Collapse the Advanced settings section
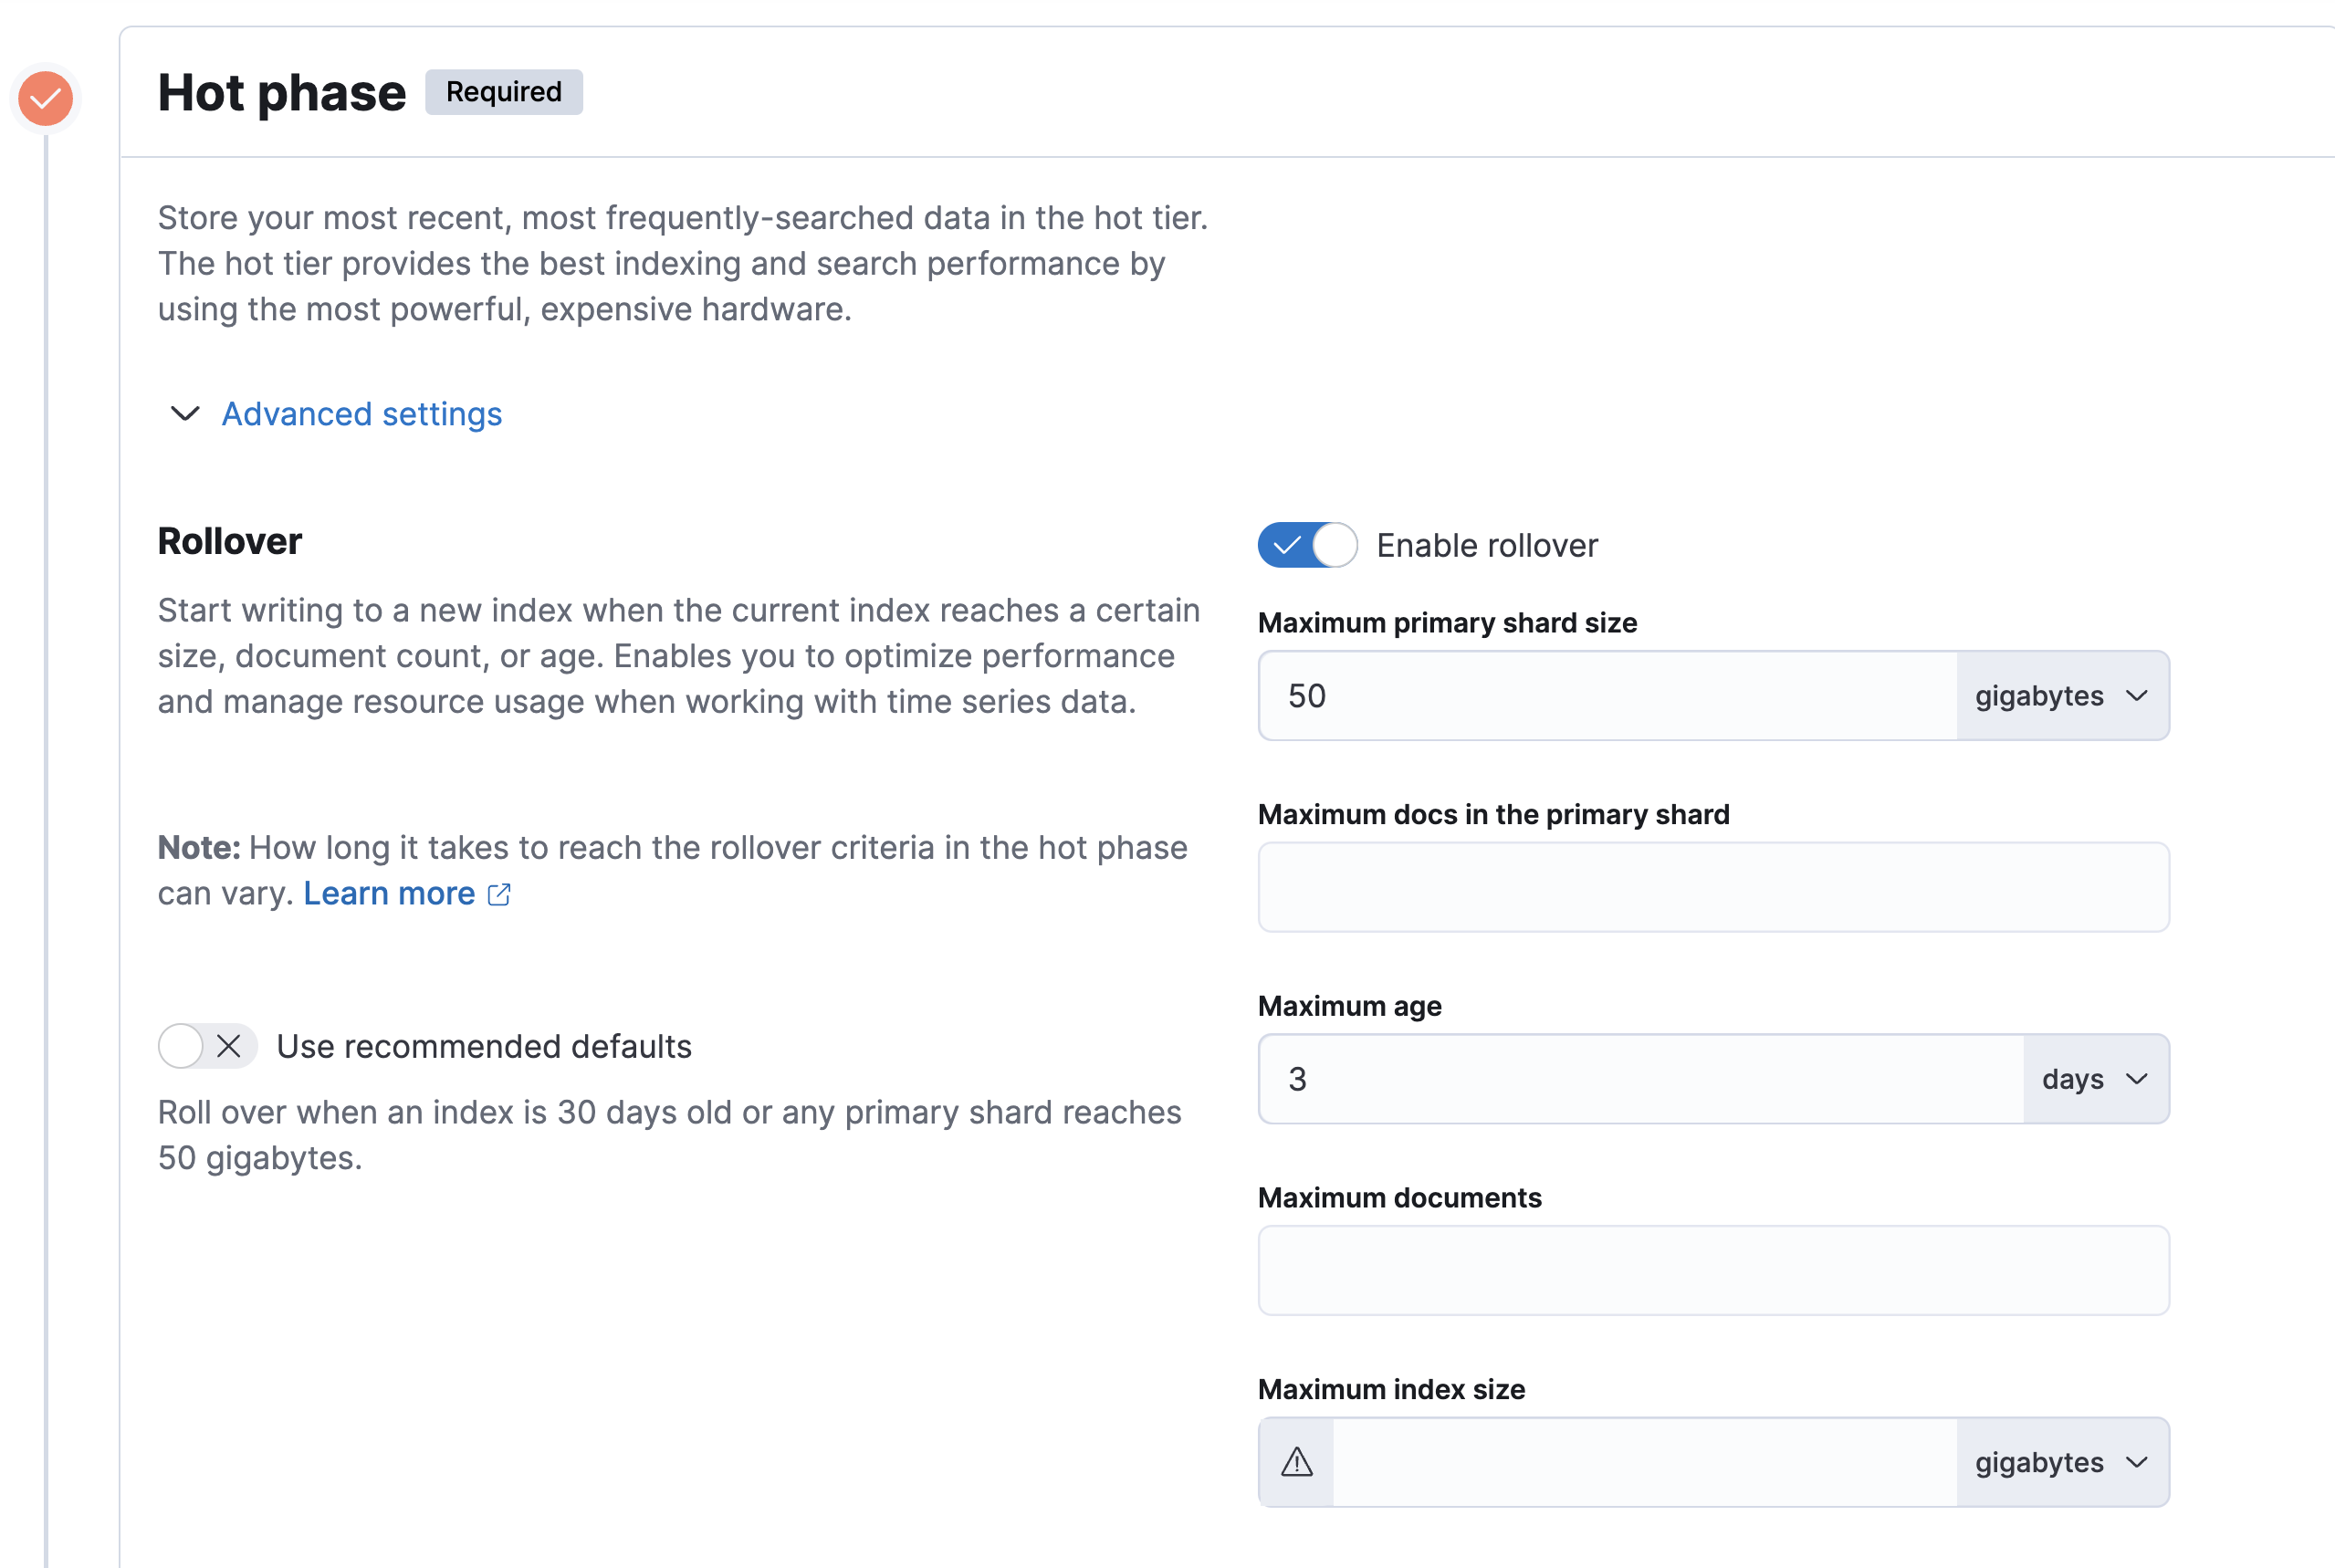 (361, 414)
